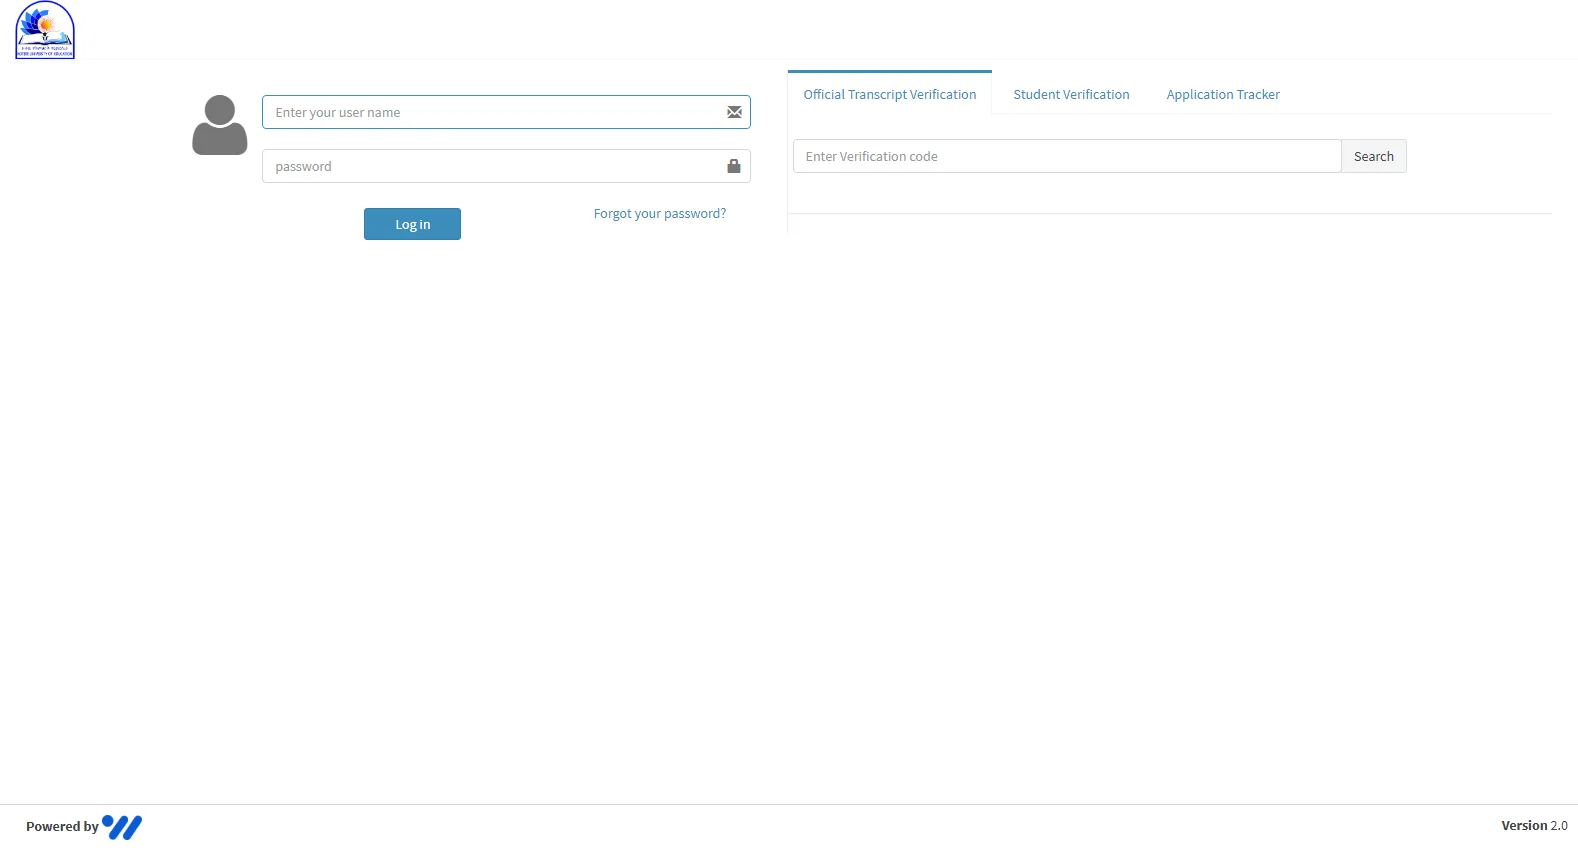Image resolution: width=1578 pixels, height=850 pixels.
Task: Click the blue Powered by logo
Action: tap(122, 827)
